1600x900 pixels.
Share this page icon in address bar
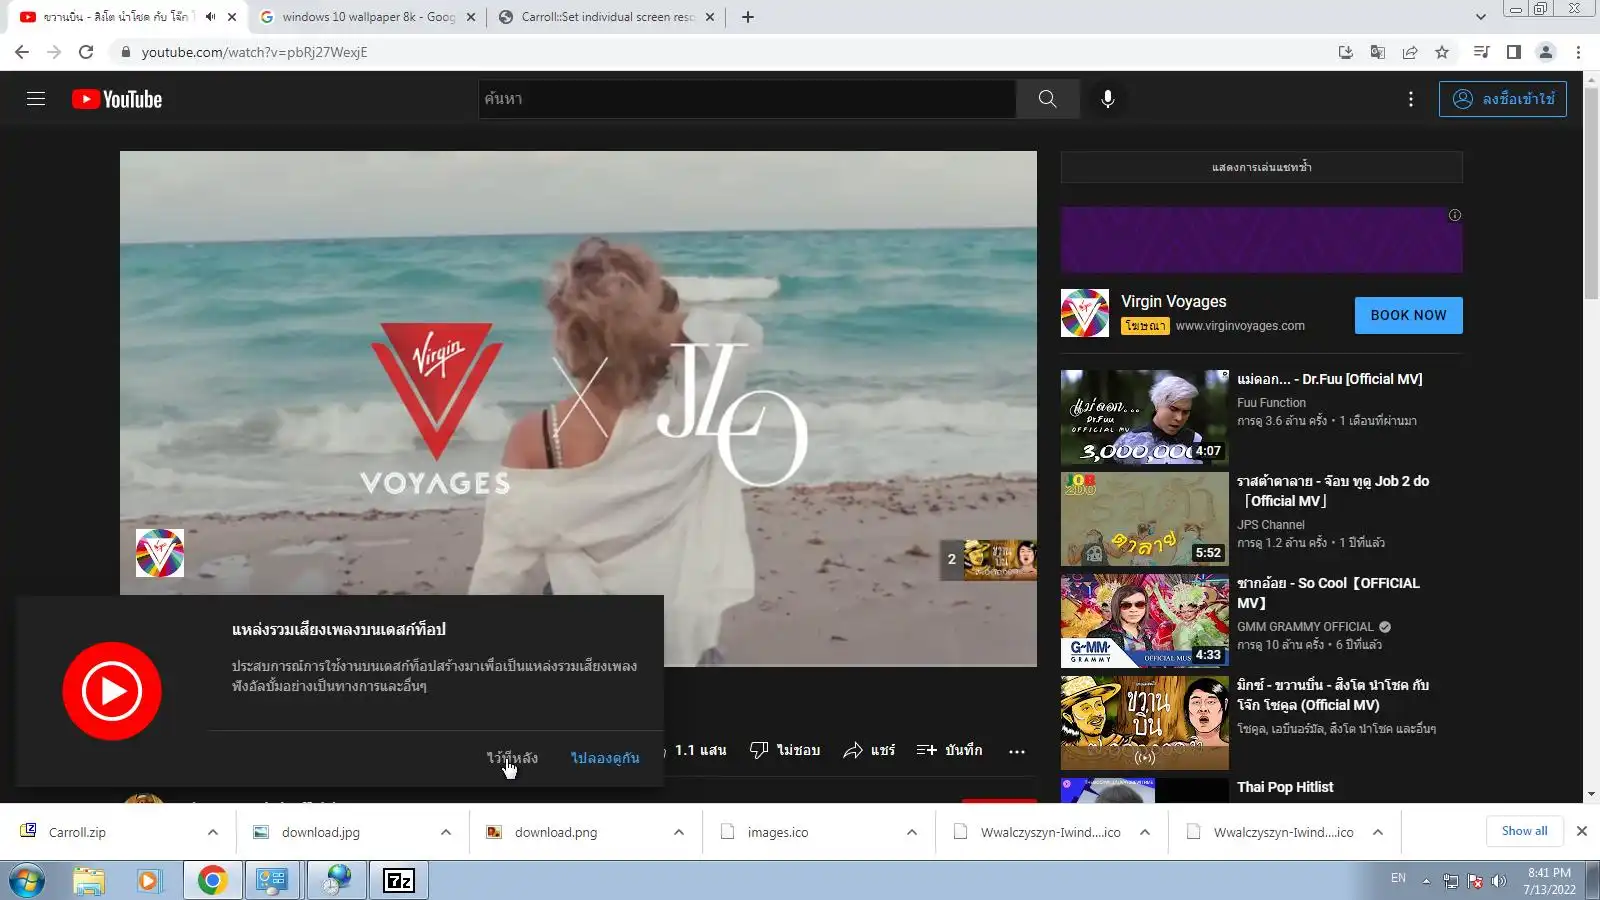point(1410,52)
